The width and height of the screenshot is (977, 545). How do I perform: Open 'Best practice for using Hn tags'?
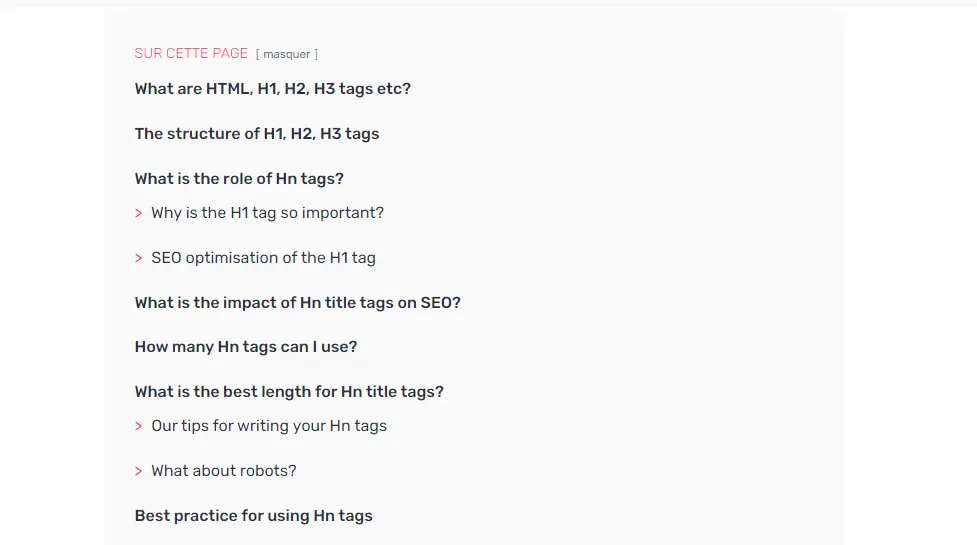(x=254, y=516)
